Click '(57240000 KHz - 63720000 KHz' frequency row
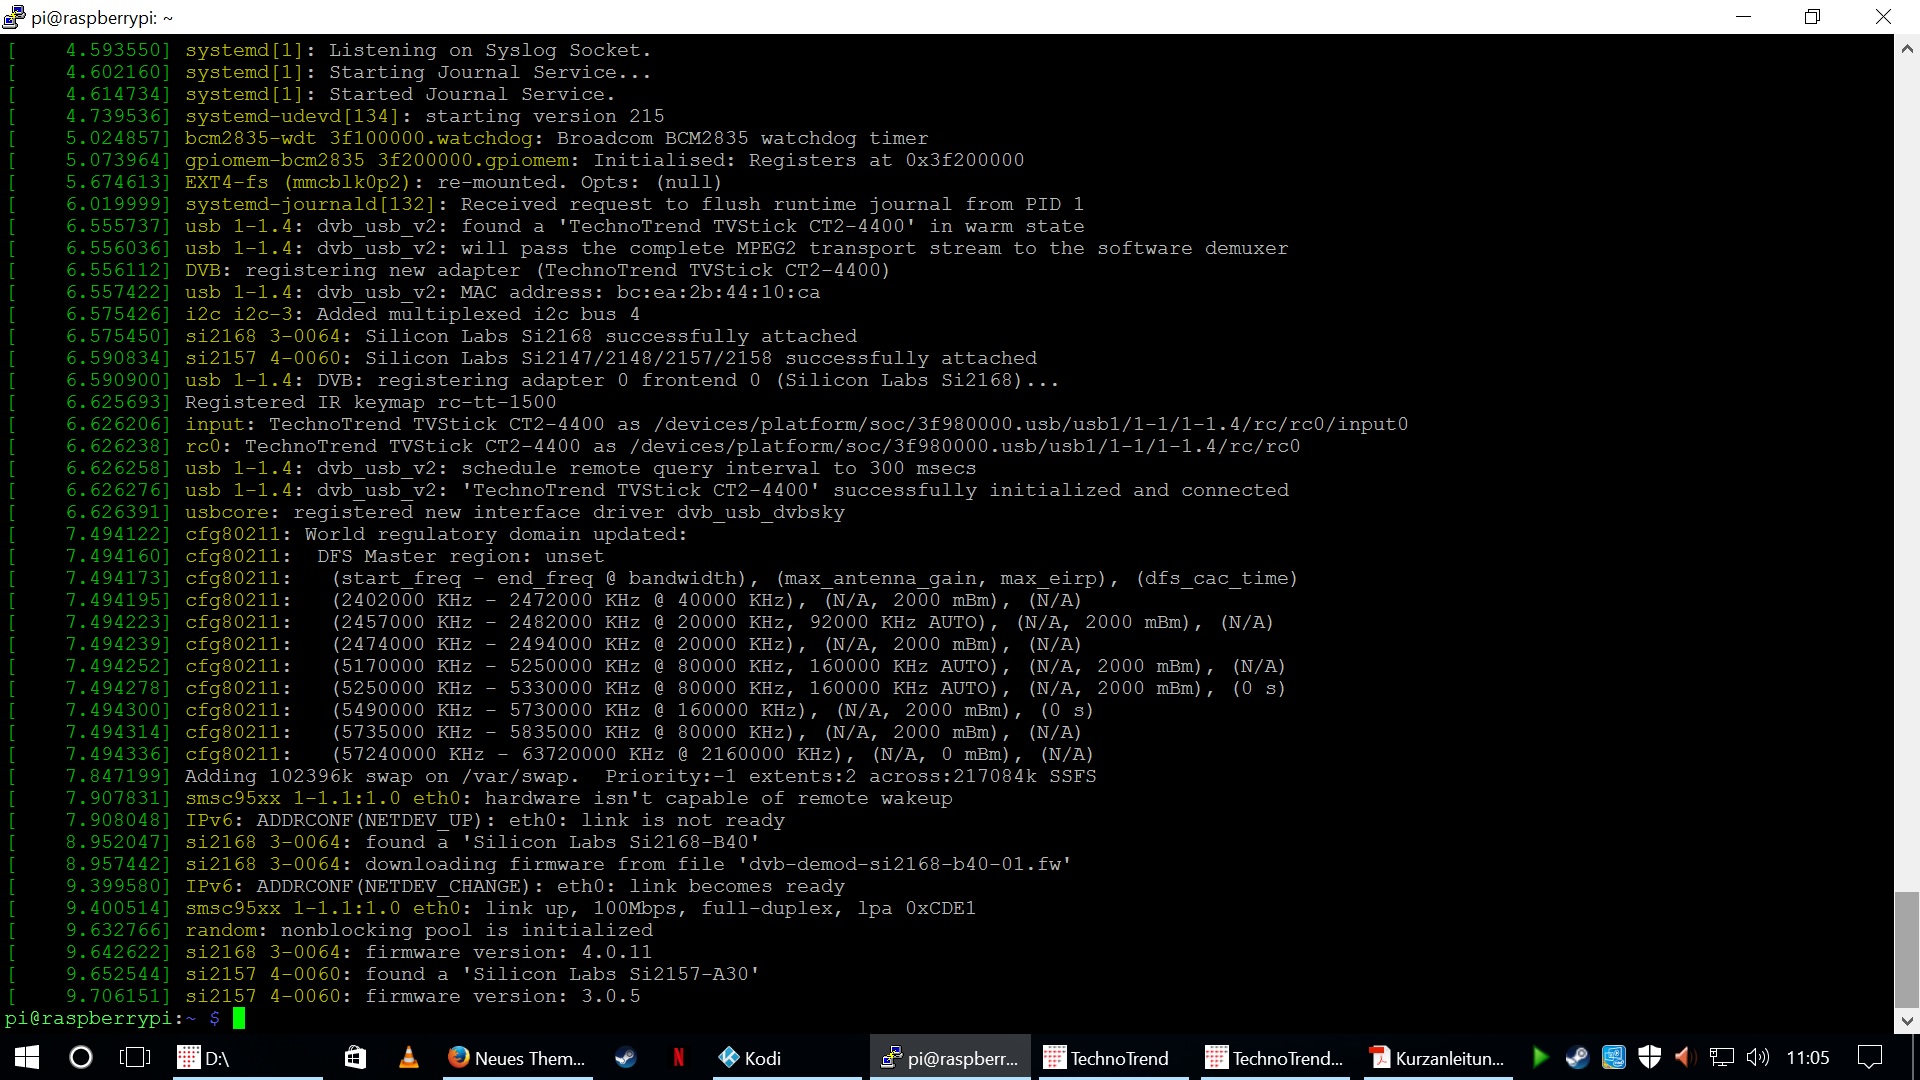Image resolution: width=1920 pixels, height=1080 pixels. (x=713, y=754)
